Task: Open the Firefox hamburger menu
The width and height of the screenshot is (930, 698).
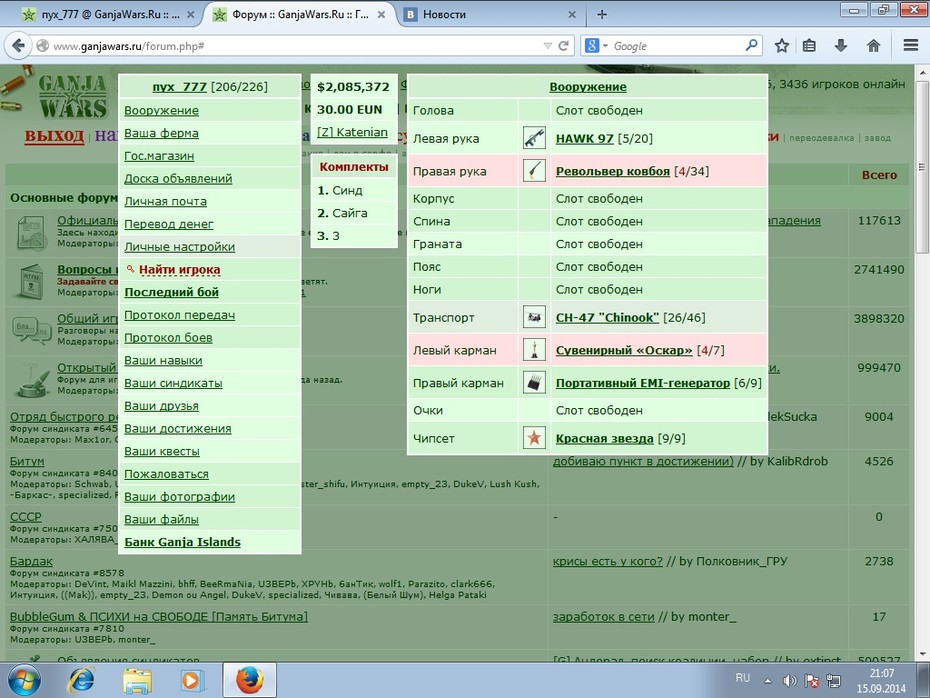Action: (x=911, y=46)
